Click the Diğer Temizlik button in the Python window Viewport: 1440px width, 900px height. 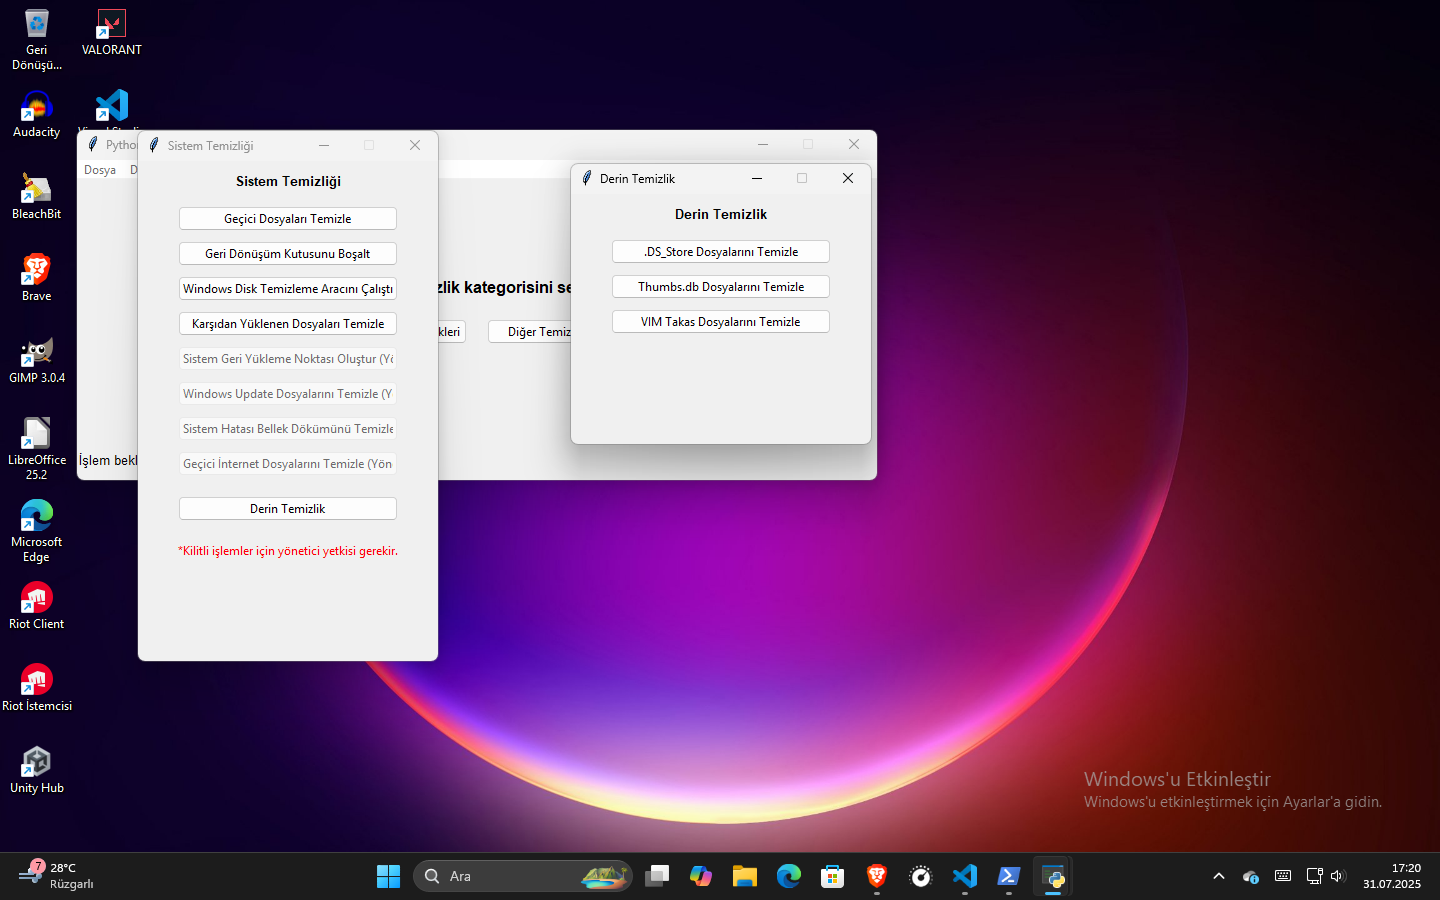click(x=530, y=332)
